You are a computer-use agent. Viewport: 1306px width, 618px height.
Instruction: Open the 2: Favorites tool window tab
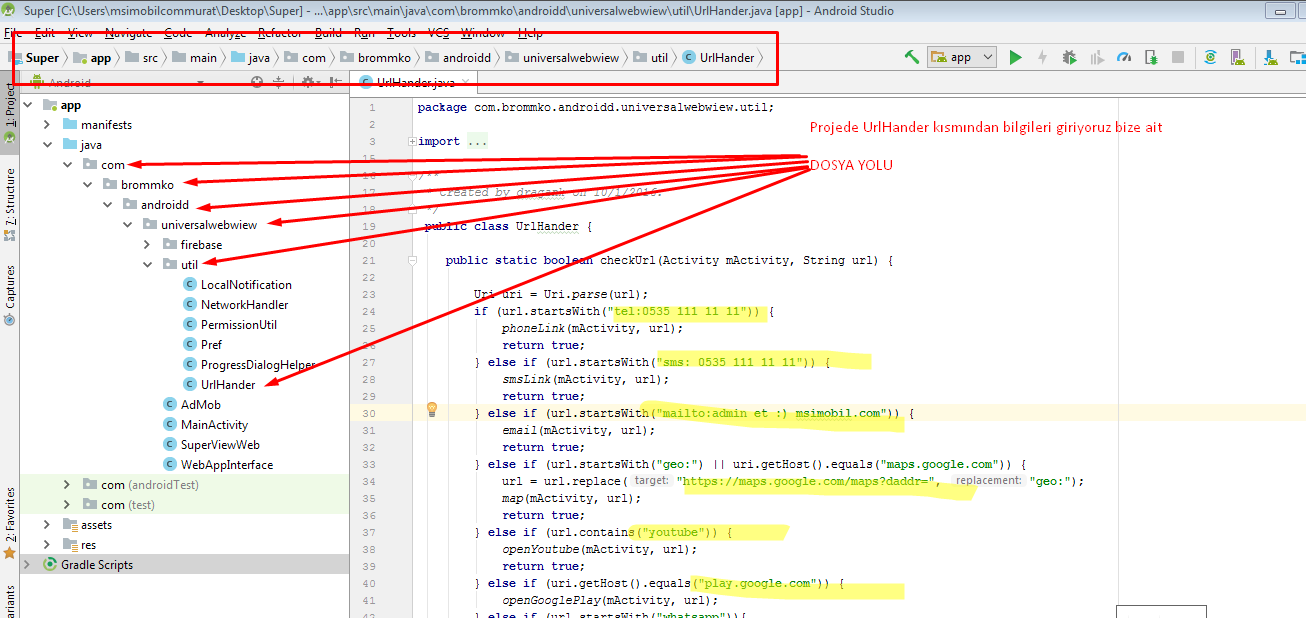pyautogui.click(x=10, y=523)
